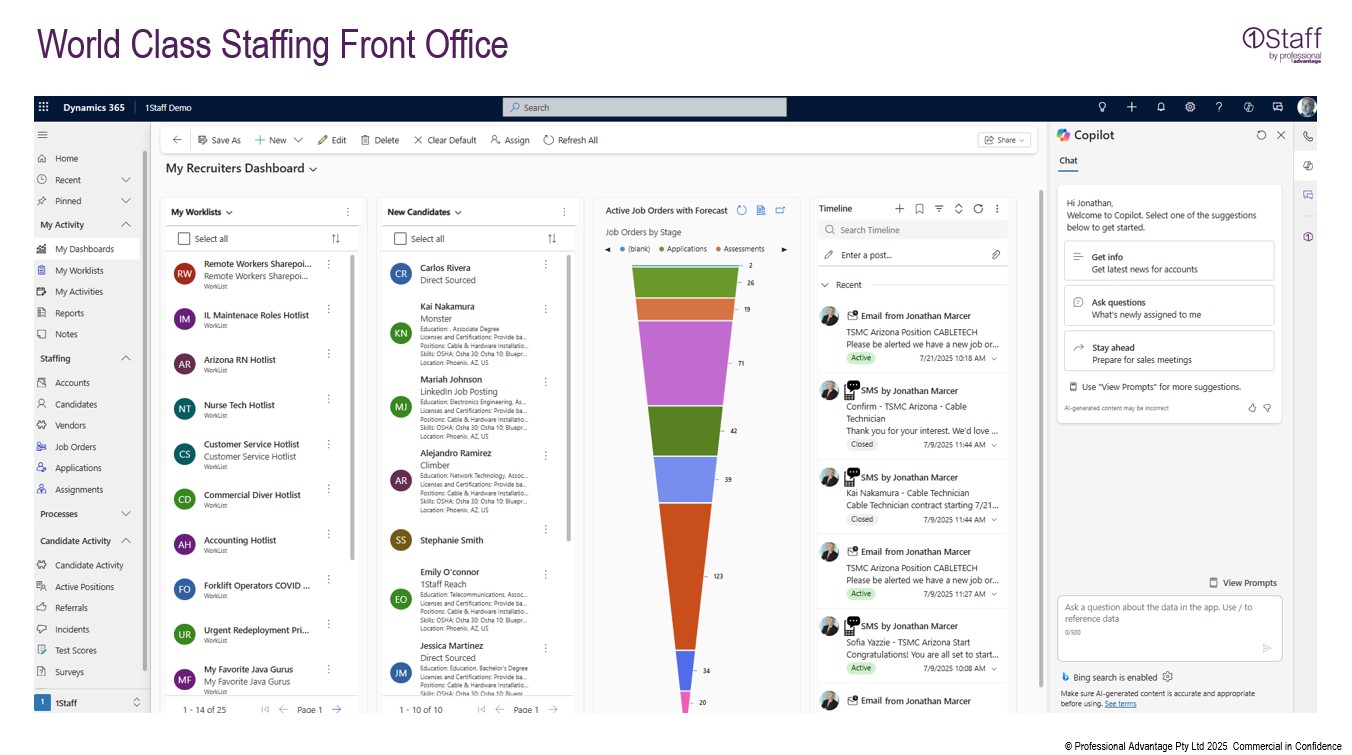Refresh the Active Job Orders chart
The width and height of the screenshot is (1352, 755).
point(741,210)
